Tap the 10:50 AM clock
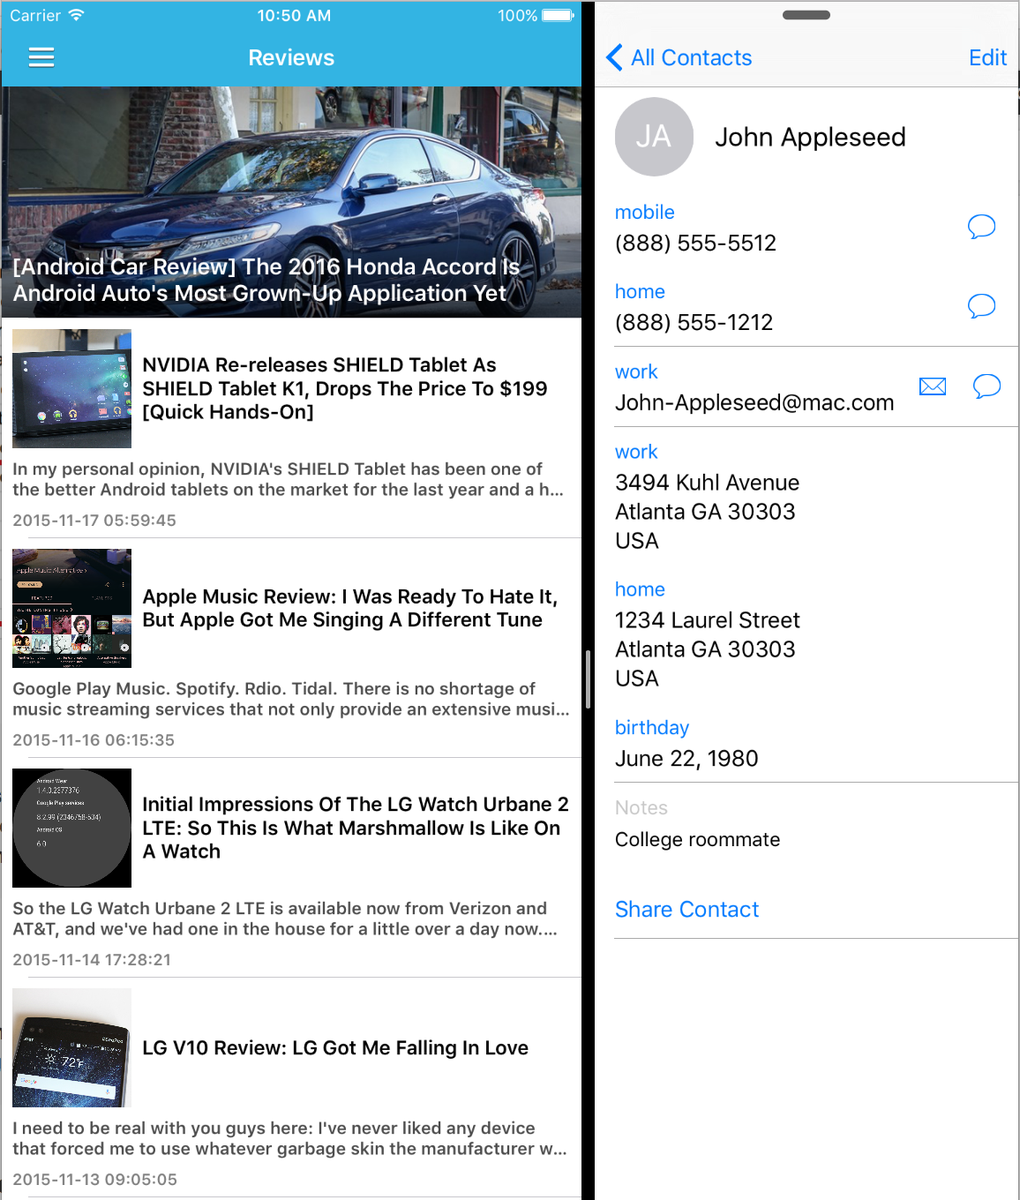The image size is (1020, 1200). pos(293,15)
